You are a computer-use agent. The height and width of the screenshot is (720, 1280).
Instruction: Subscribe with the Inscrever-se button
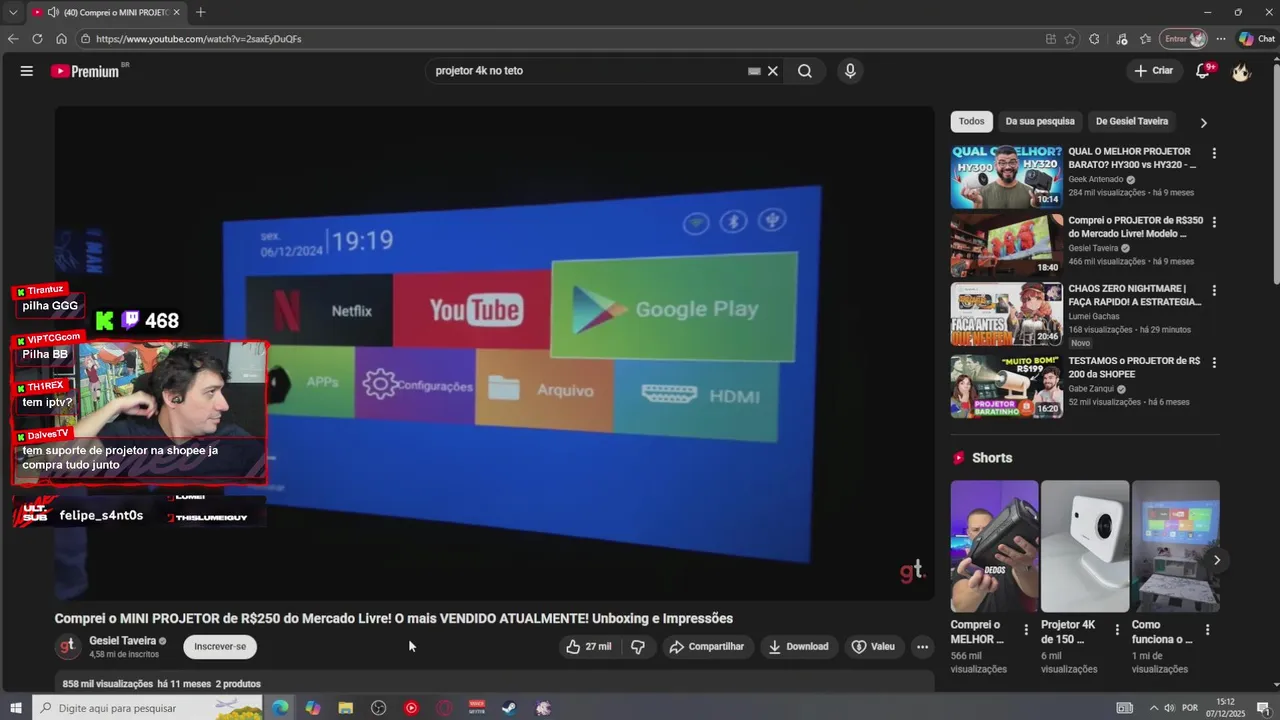click(220, 647)
